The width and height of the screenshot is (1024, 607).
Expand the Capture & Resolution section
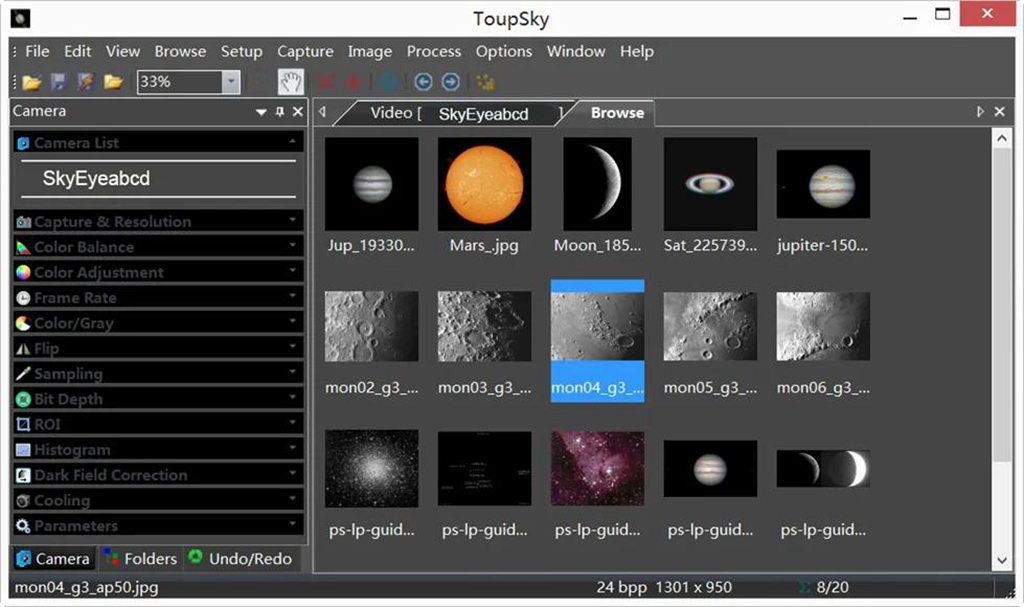click(x=158, y=221)
